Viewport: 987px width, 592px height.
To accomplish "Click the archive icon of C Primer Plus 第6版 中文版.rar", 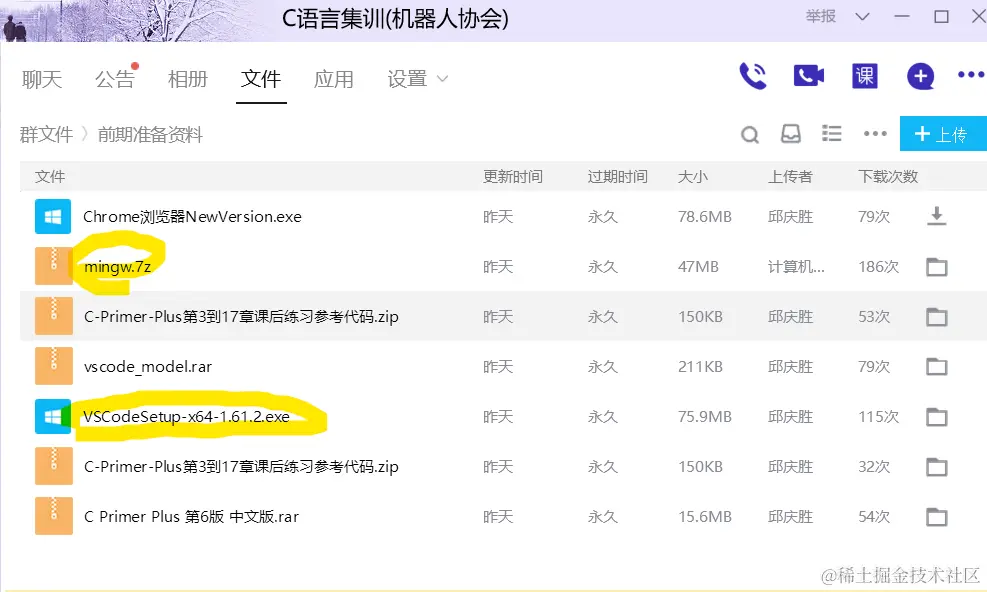I will click(53, 517).
